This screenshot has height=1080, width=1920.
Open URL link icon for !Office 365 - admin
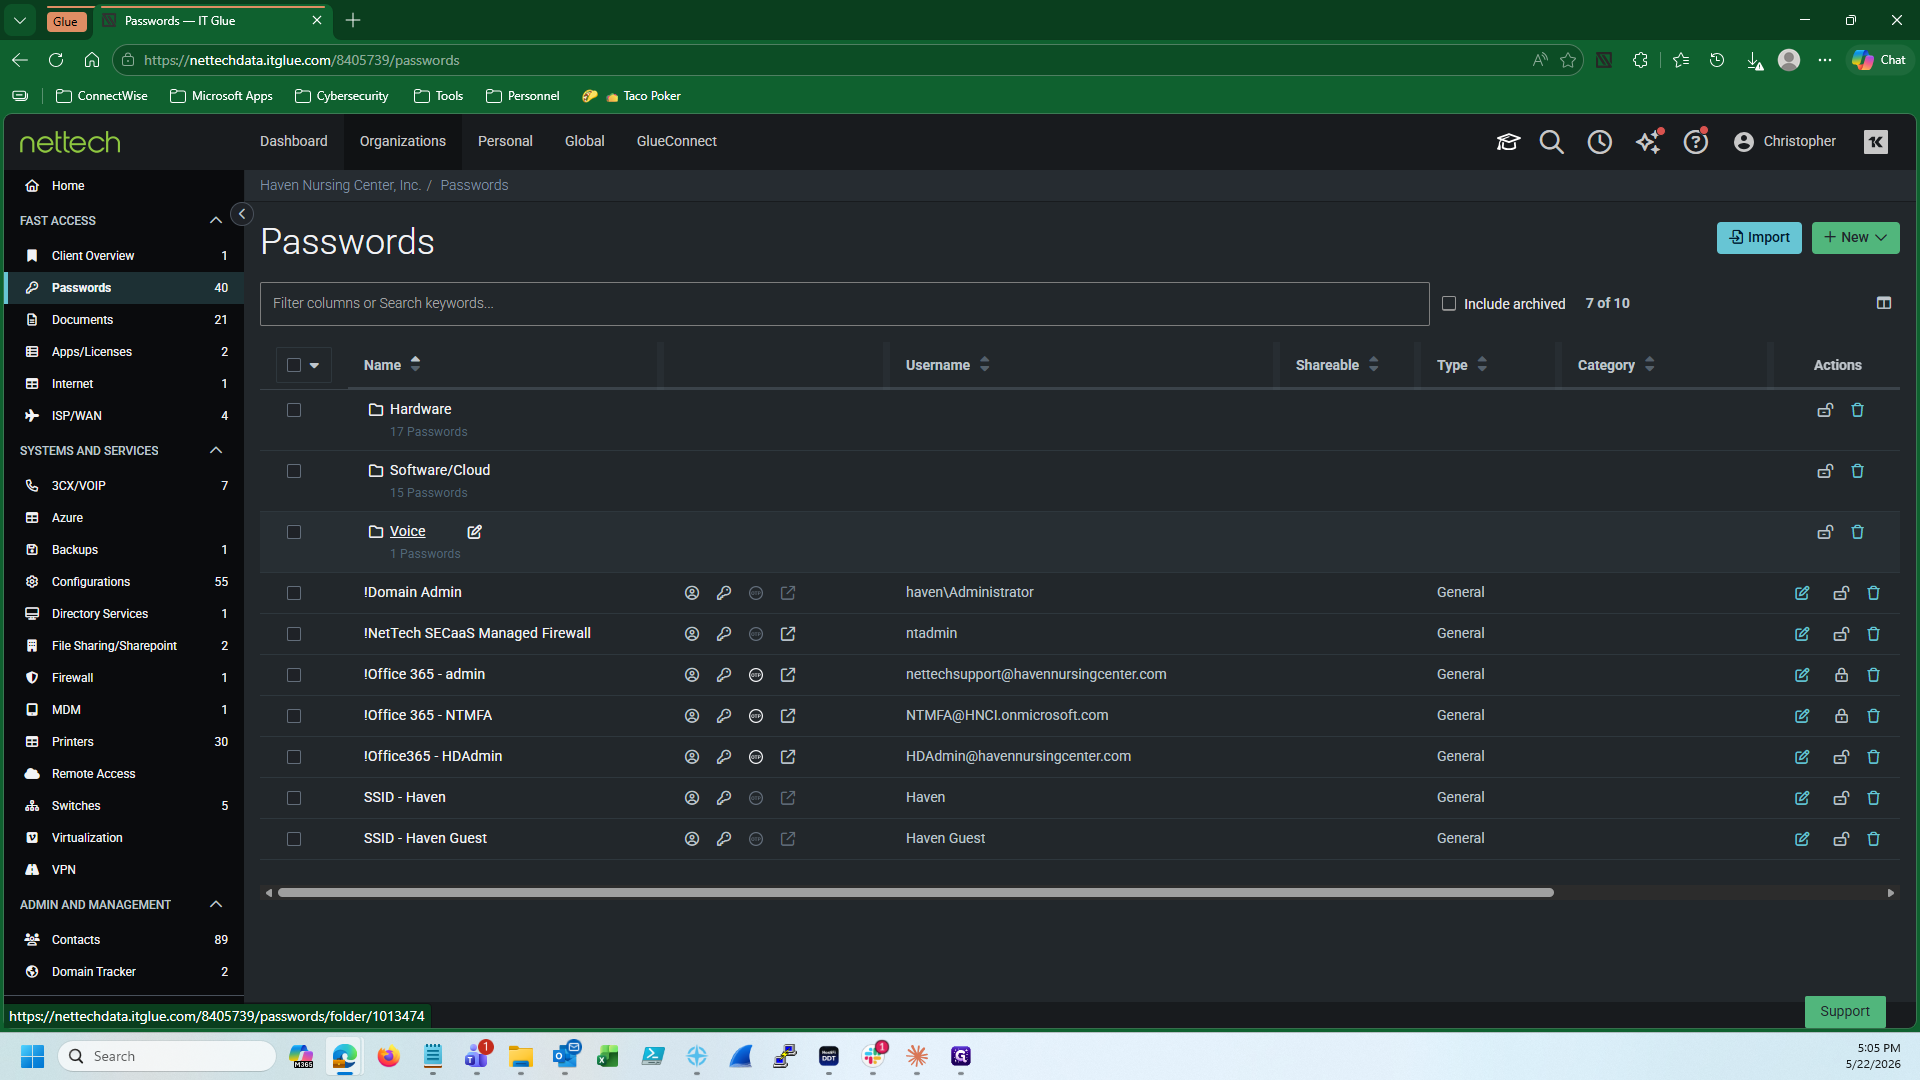pos(788,675)
